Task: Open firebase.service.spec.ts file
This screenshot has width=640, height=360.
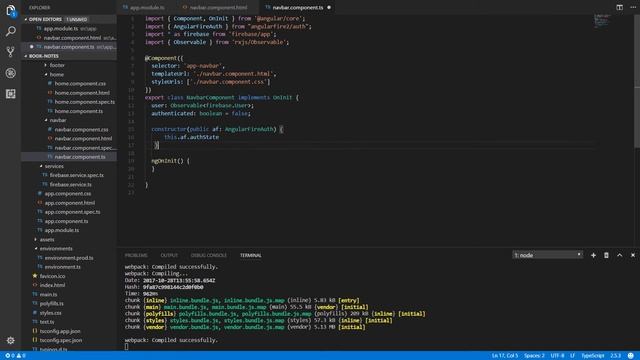Action: 76,175
